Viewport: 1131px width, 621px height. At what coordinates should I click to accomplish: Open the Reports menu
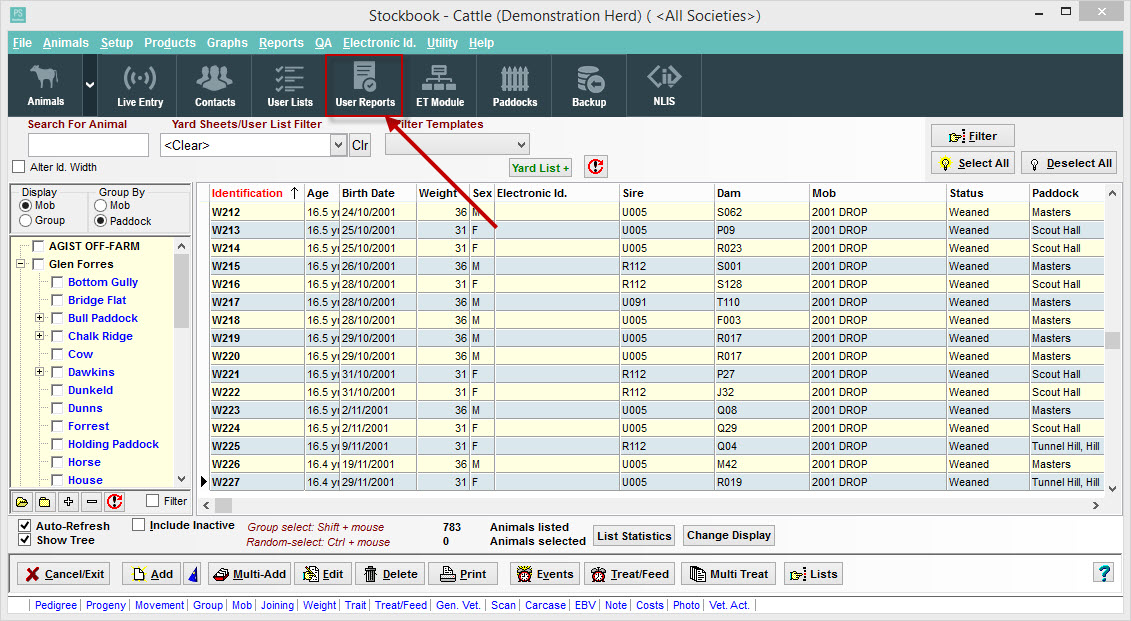281,43
